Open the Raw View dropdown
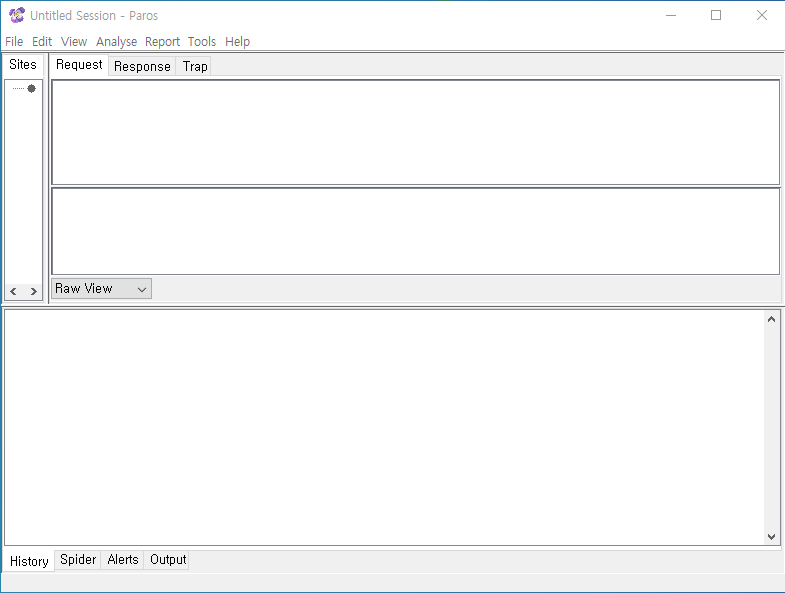This screenshot has height=593, width=785. [101, 289]
